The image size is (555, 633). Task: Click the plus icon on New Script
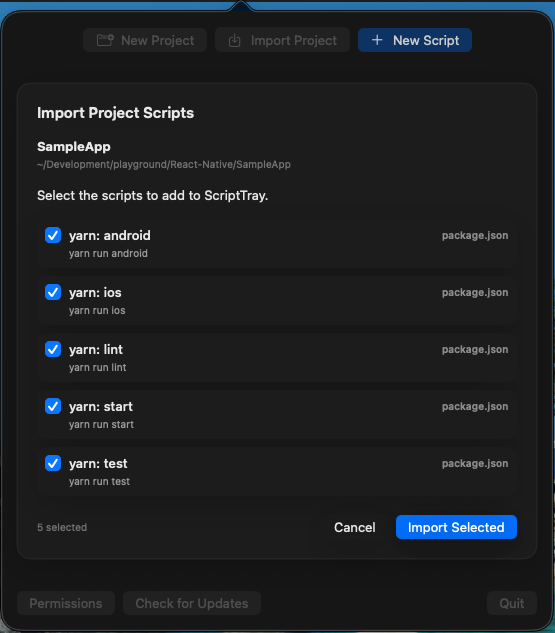click(x=377, y=40)
